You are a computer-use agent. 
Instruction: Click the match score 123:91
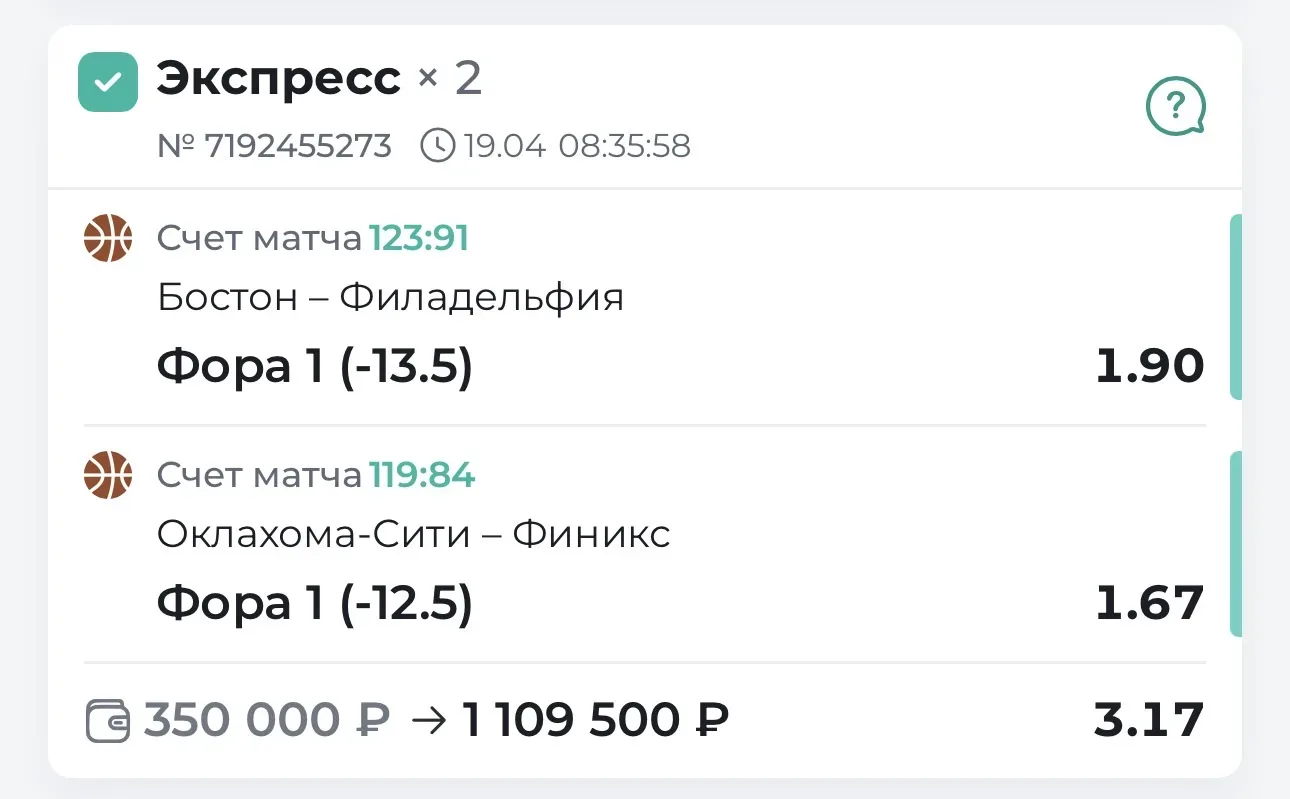[419, 239]
